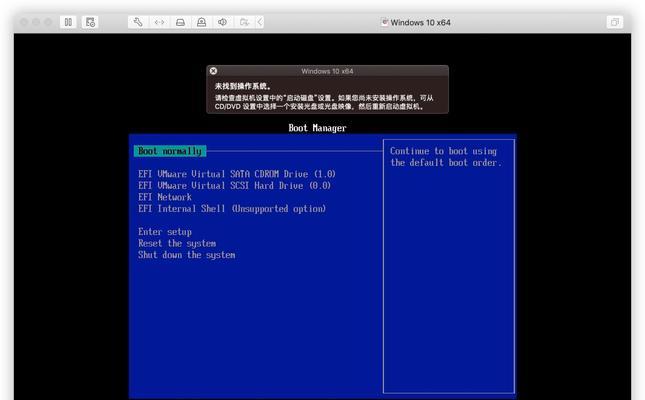Viewport: 645px width, 400px height.
Task: Choose the Shut down the system option
Action: pyautogui.click(x=186, y=255)
